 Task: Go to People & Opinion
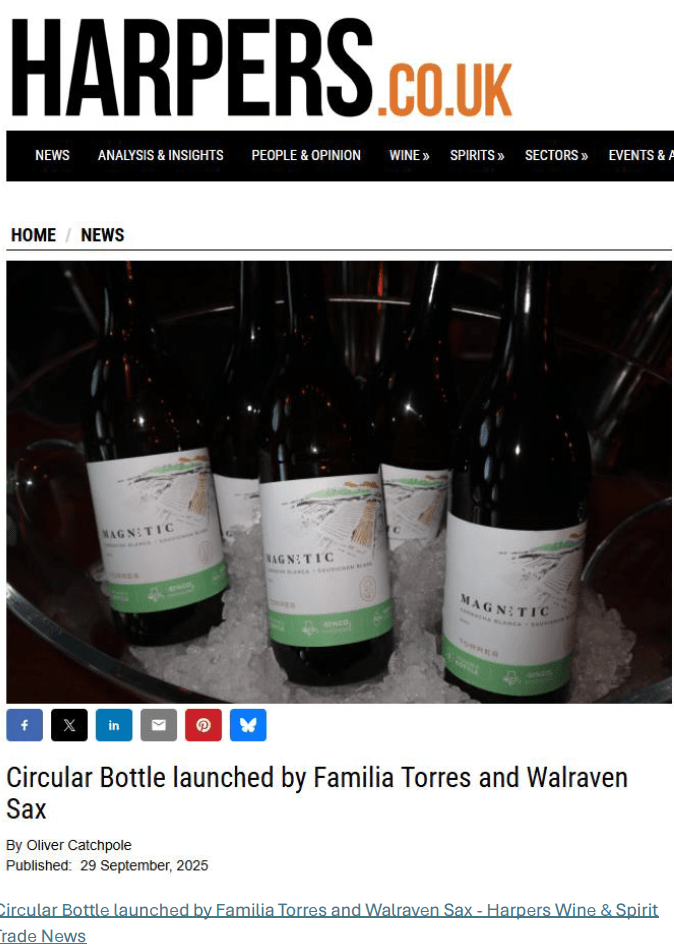306,155
